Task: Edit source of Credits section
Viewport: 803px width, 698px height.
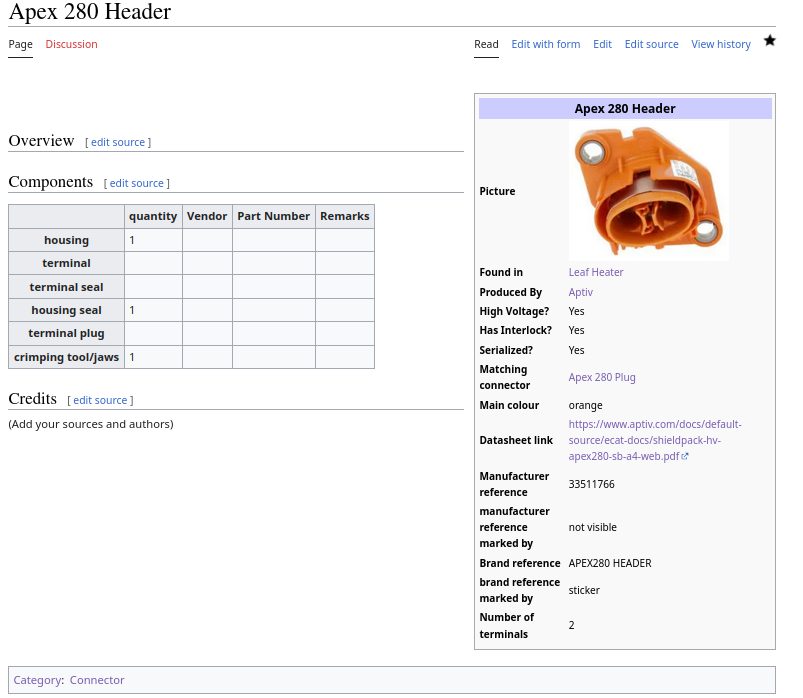Action: [x=100, y=400]
